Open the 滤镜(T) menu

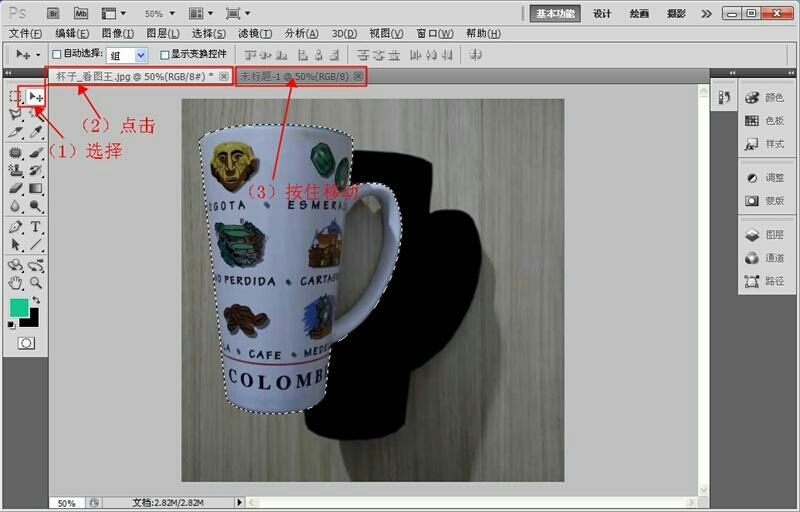[255, 34]
